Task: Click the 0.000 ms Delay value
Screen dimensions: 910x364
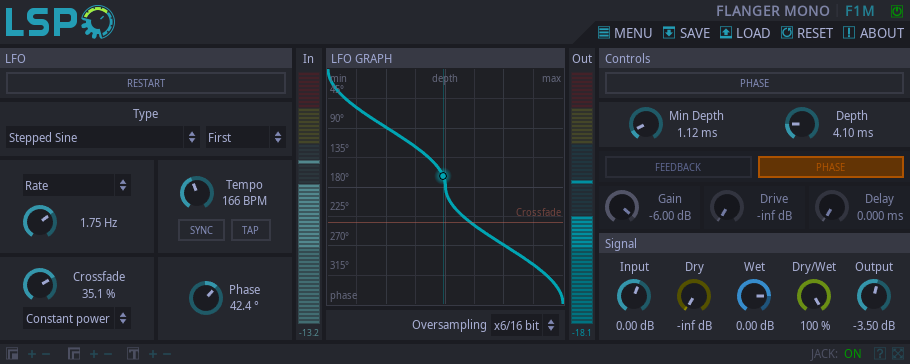Action: (x=880, y=216)
